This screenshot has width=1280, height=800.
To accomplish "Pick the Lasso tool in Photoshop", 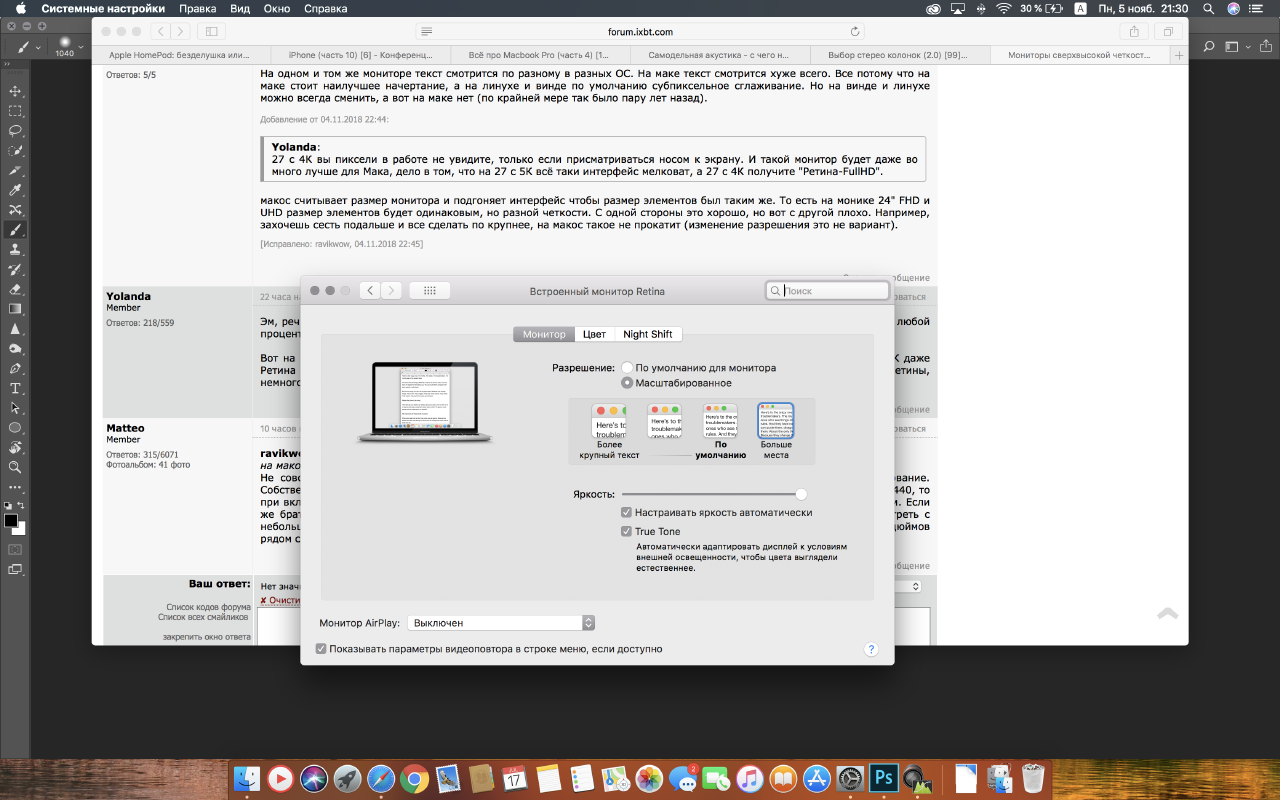I will 15,131.
